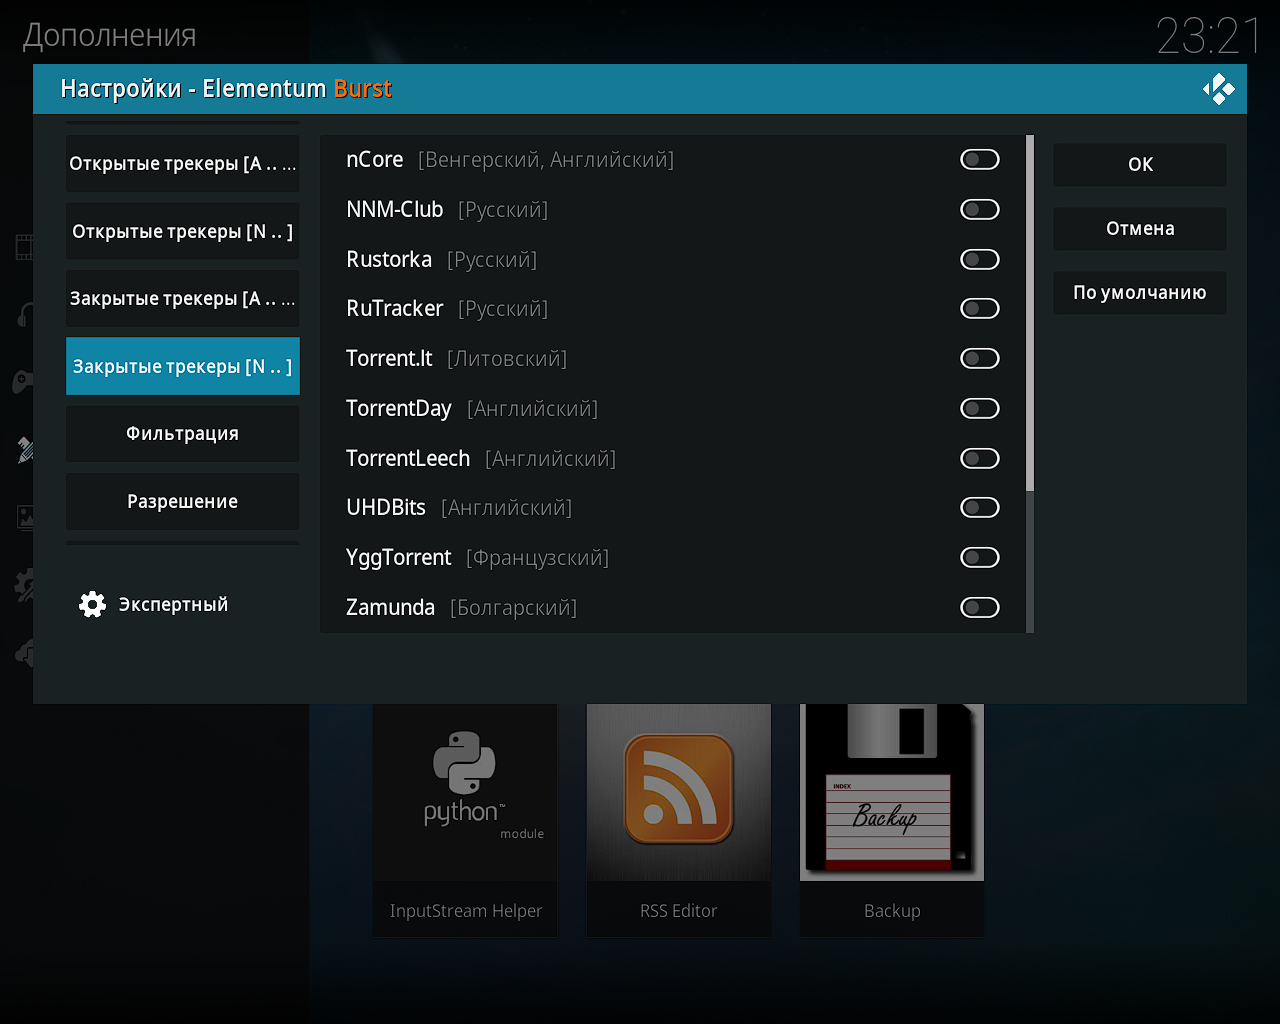Click the gear icon beside Экспертный
Screen dimensions: 1280x1024
click(92, 604)
